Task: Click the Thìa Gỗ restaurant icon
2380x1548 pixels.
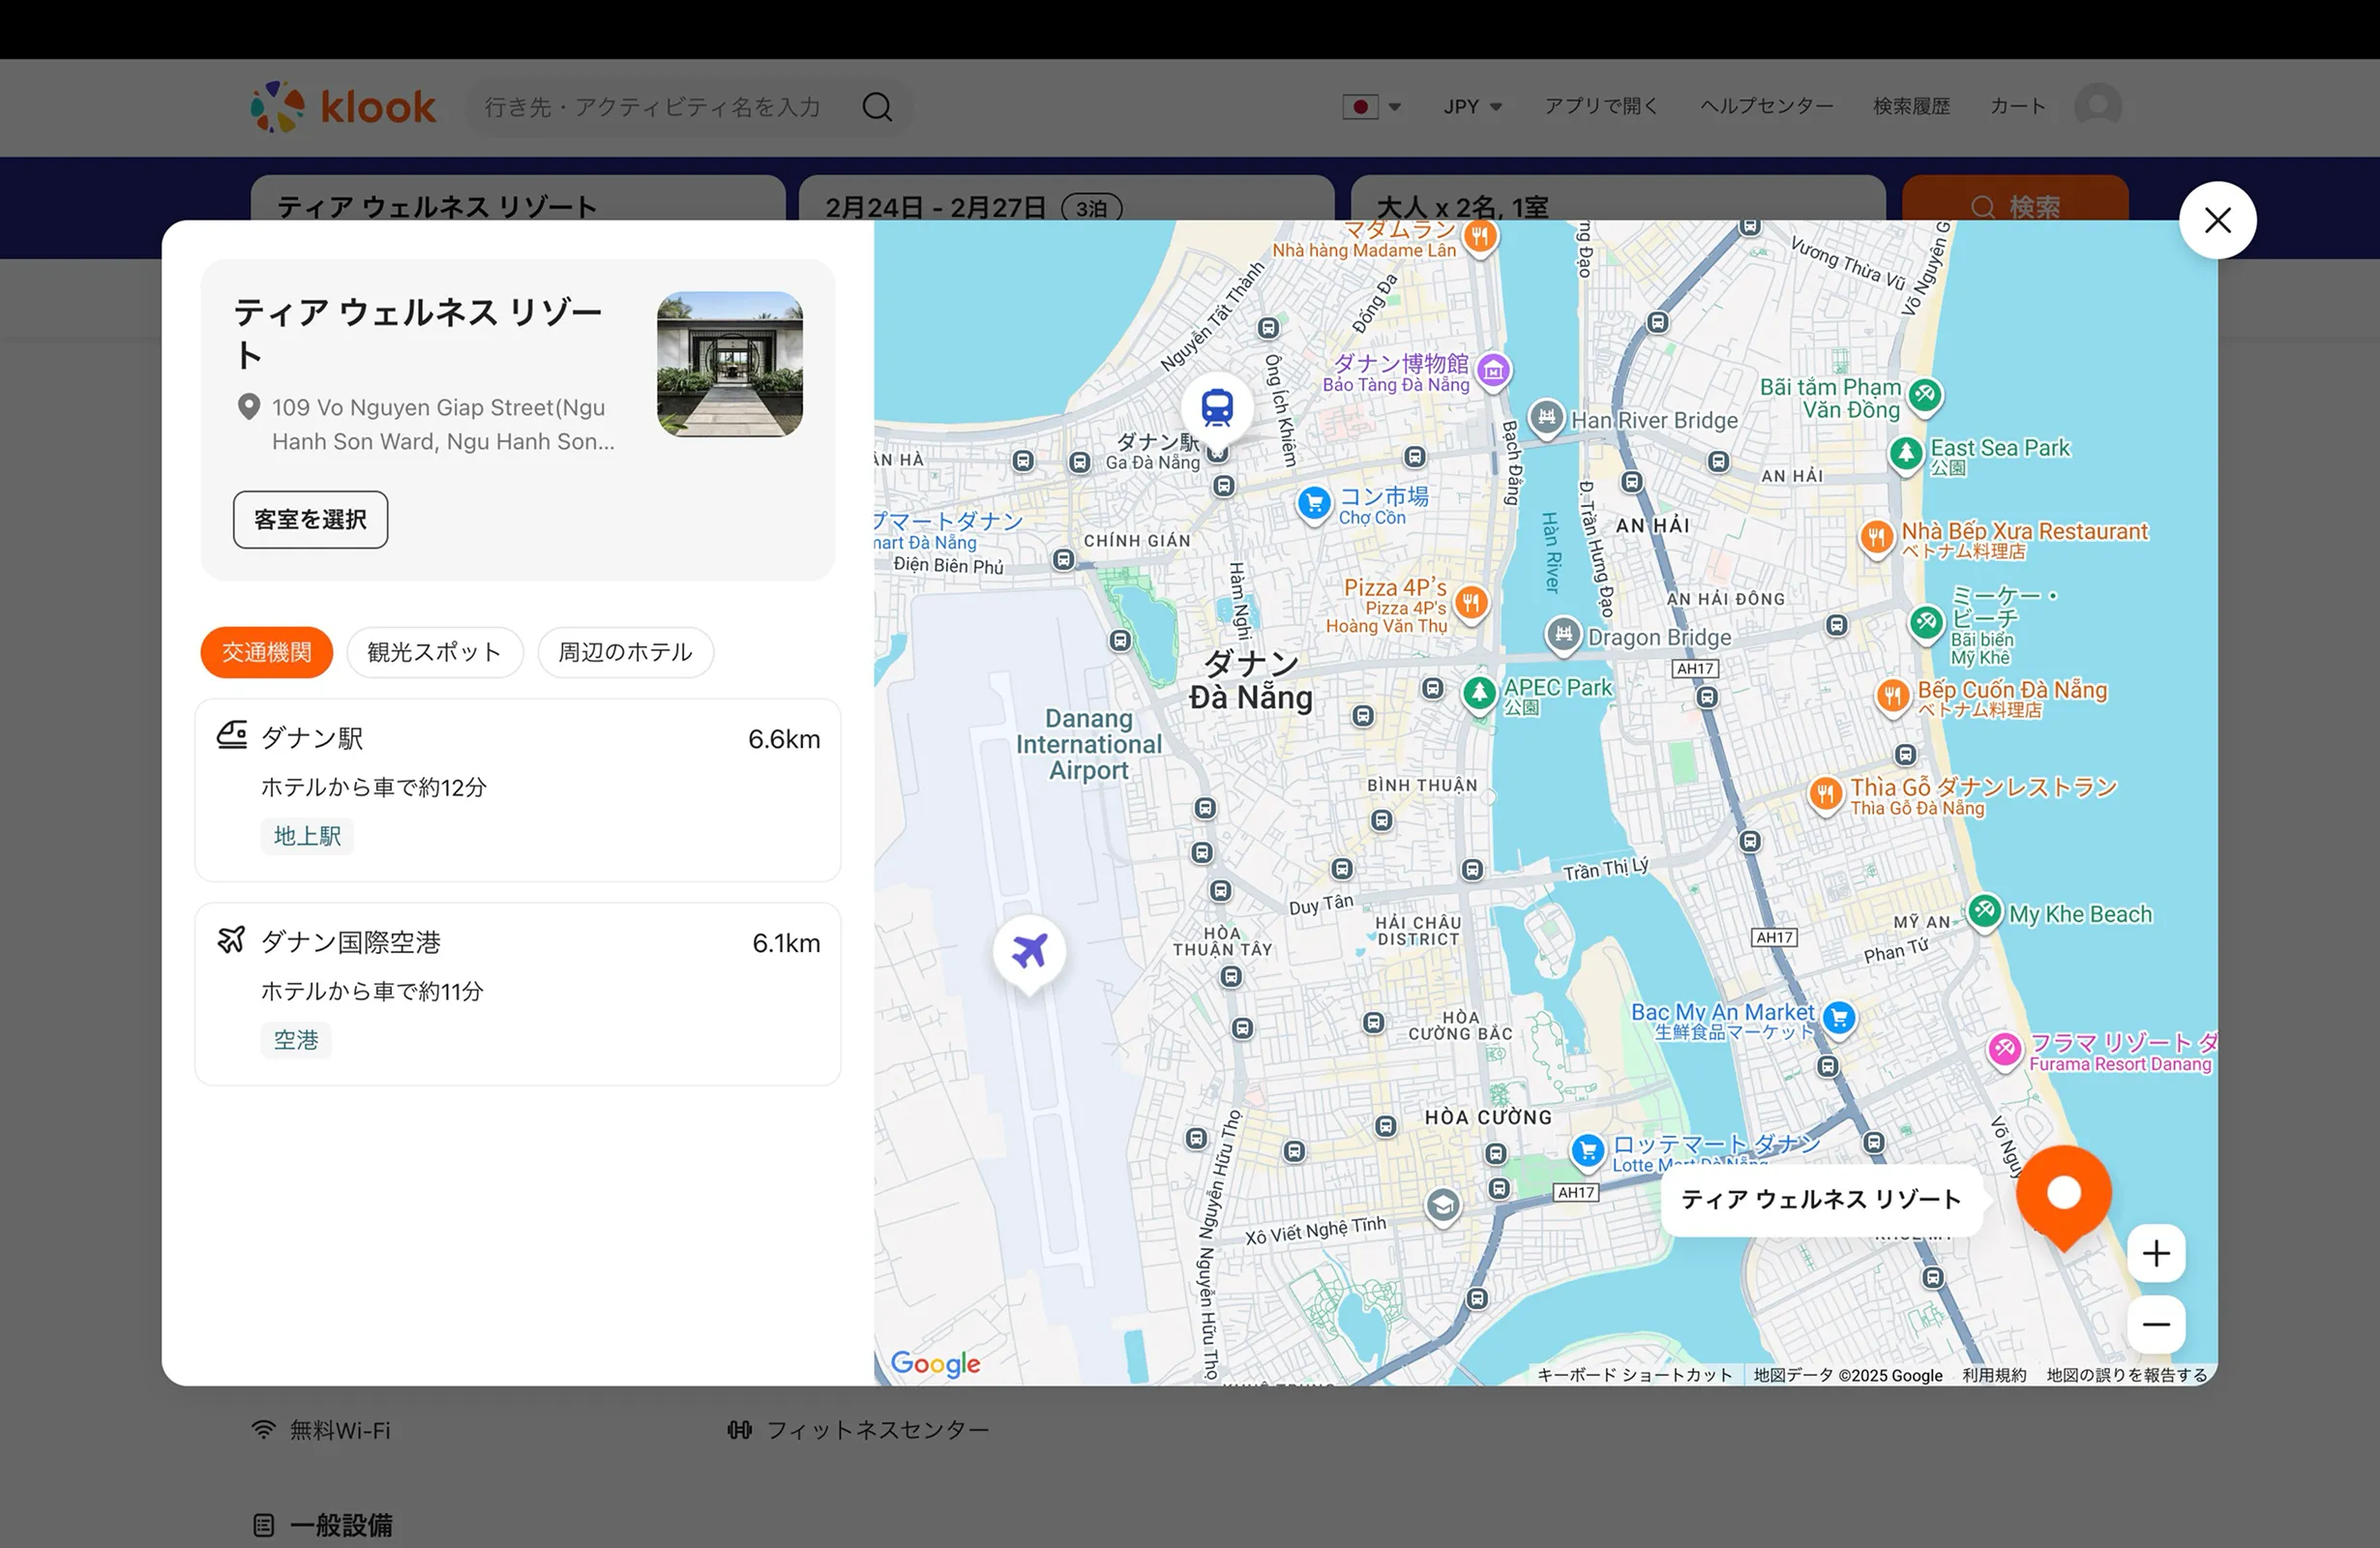Action: (x=1825, y=795)
